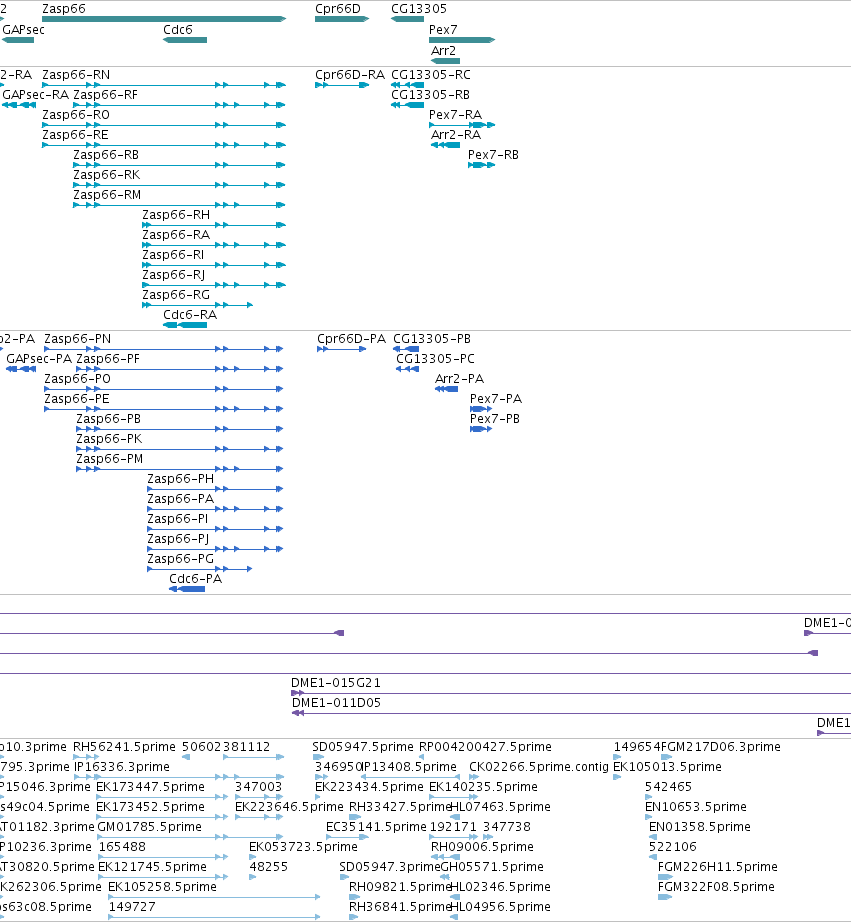
Task: Click EST CK02266.5prime.contig
Action: point(539,767)
